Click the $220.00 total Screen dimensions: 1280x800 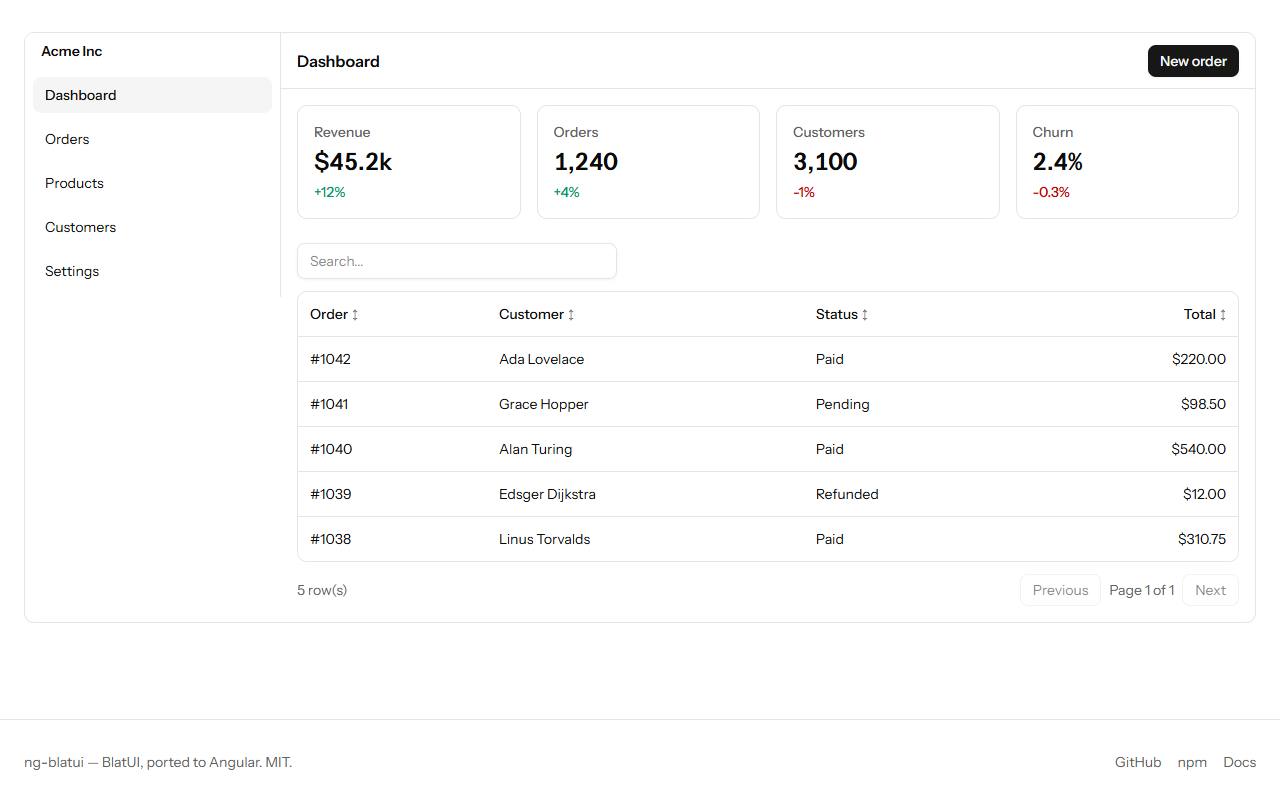[1199, 359]
